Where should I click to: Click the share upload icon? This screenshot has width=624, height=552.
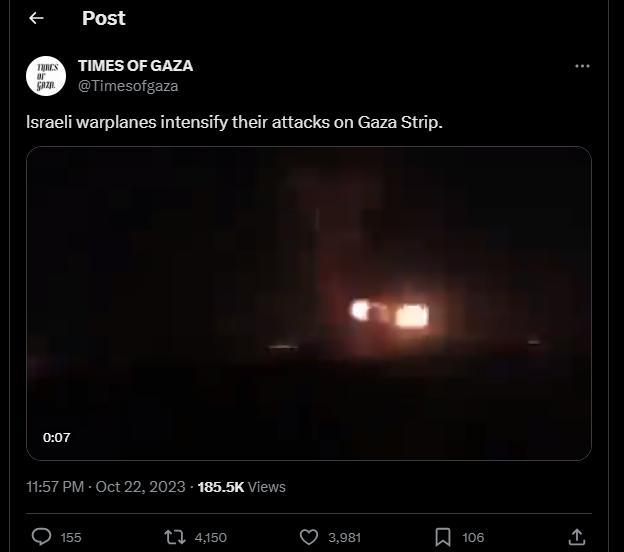tap(577, 537)
